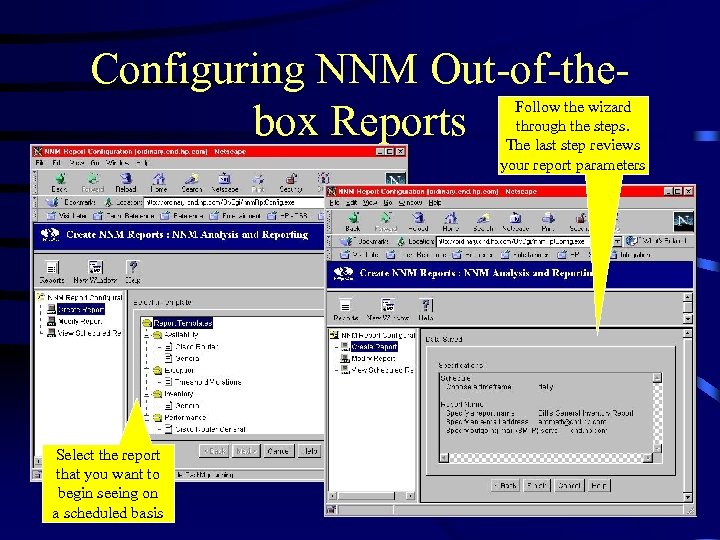Open Go menu in the right Netscape window
720x540 pixels.
[388, 202]
